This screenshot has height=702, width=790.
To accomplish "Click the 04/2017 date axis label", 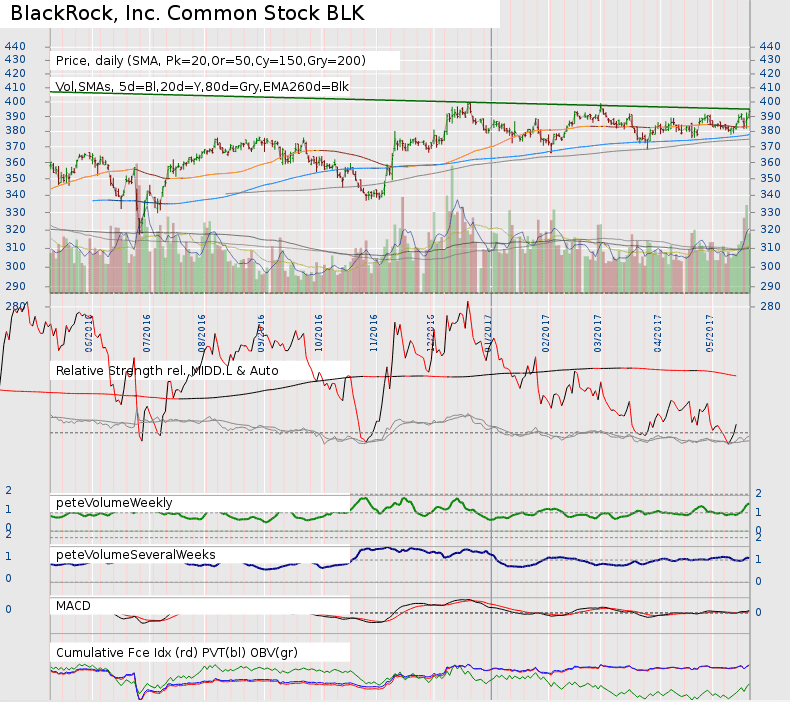I will (x=657, y=334).
